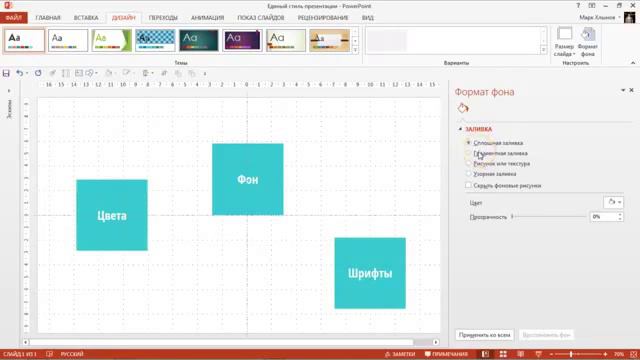The image size is (640, 360).
Task: Select the Цвета square on slide
Action: (112, 215)
